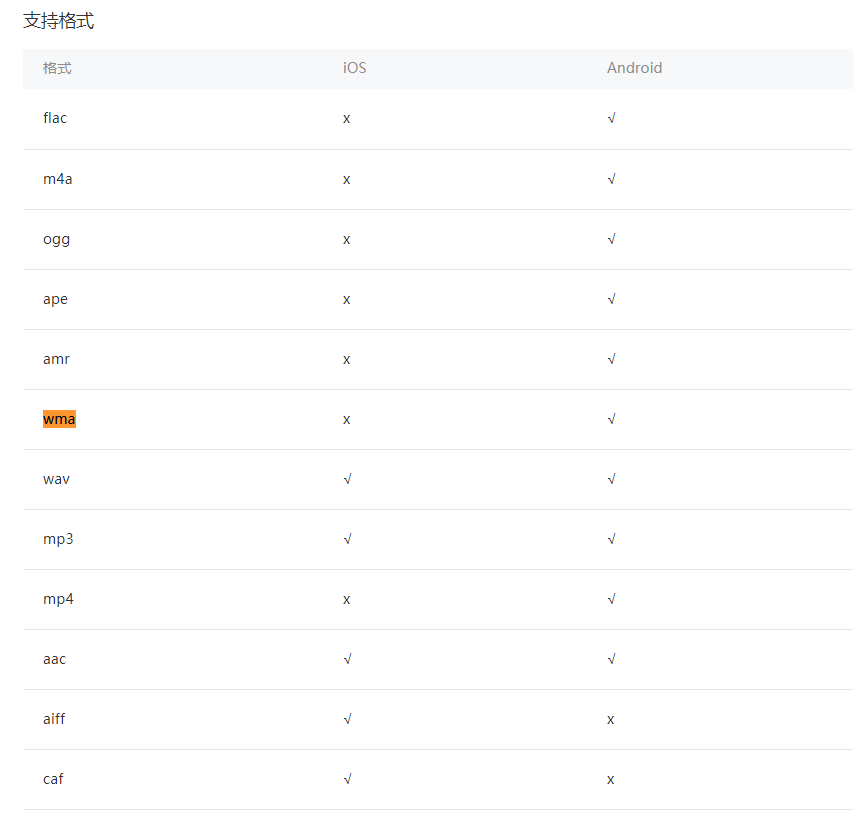Click the Android x mark in caf row
The width and height of the screenshot is (853, 813).
click(x=610, y=780)
